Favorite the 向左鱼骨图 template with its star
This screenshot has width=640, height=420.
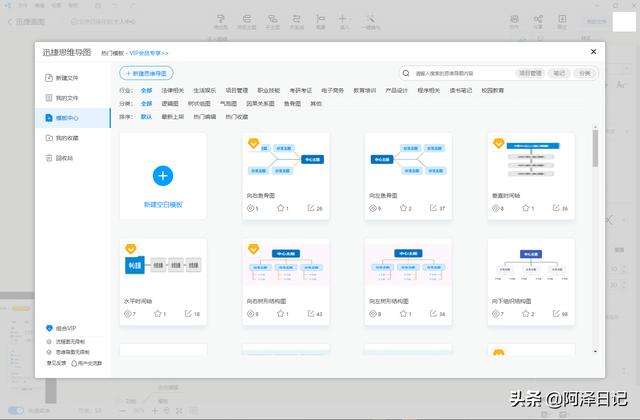click(403, 208)
